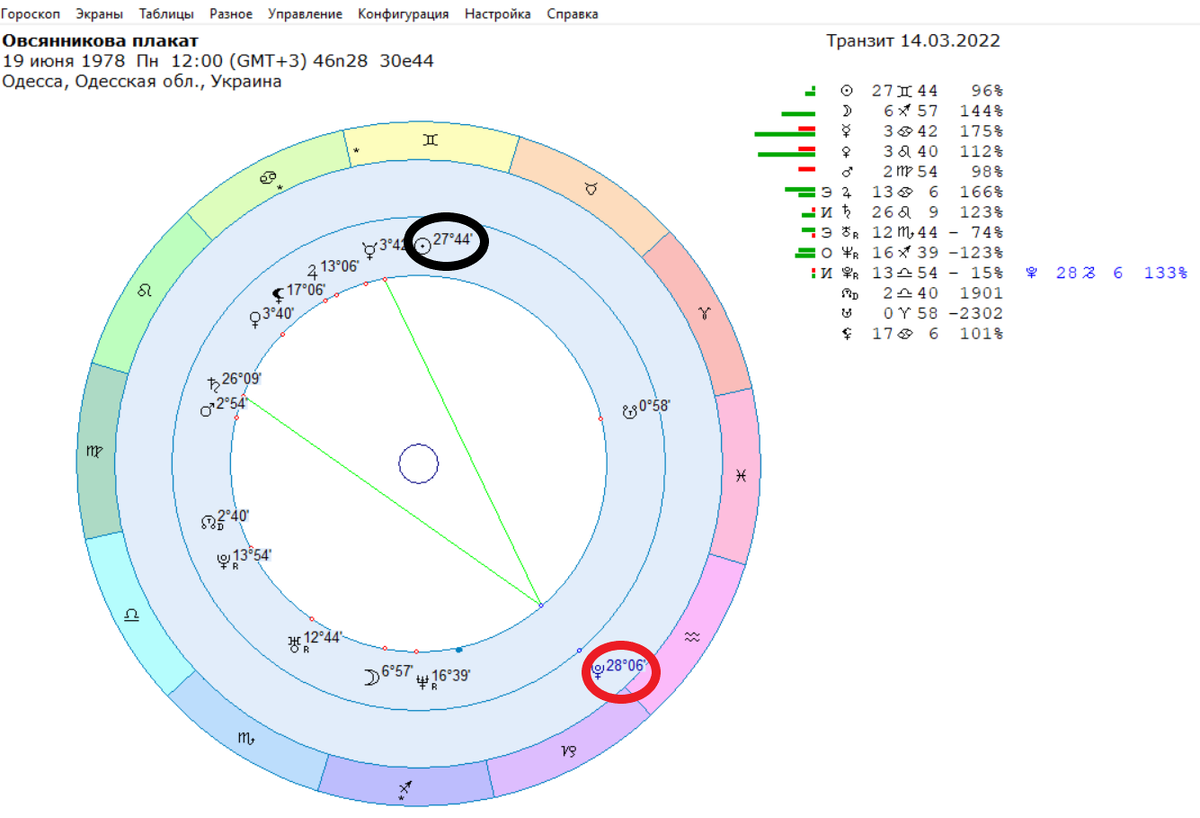Screen dimensions: 1200x818
Task: Select the South Node row with -2302
Action: pos(920,313)
